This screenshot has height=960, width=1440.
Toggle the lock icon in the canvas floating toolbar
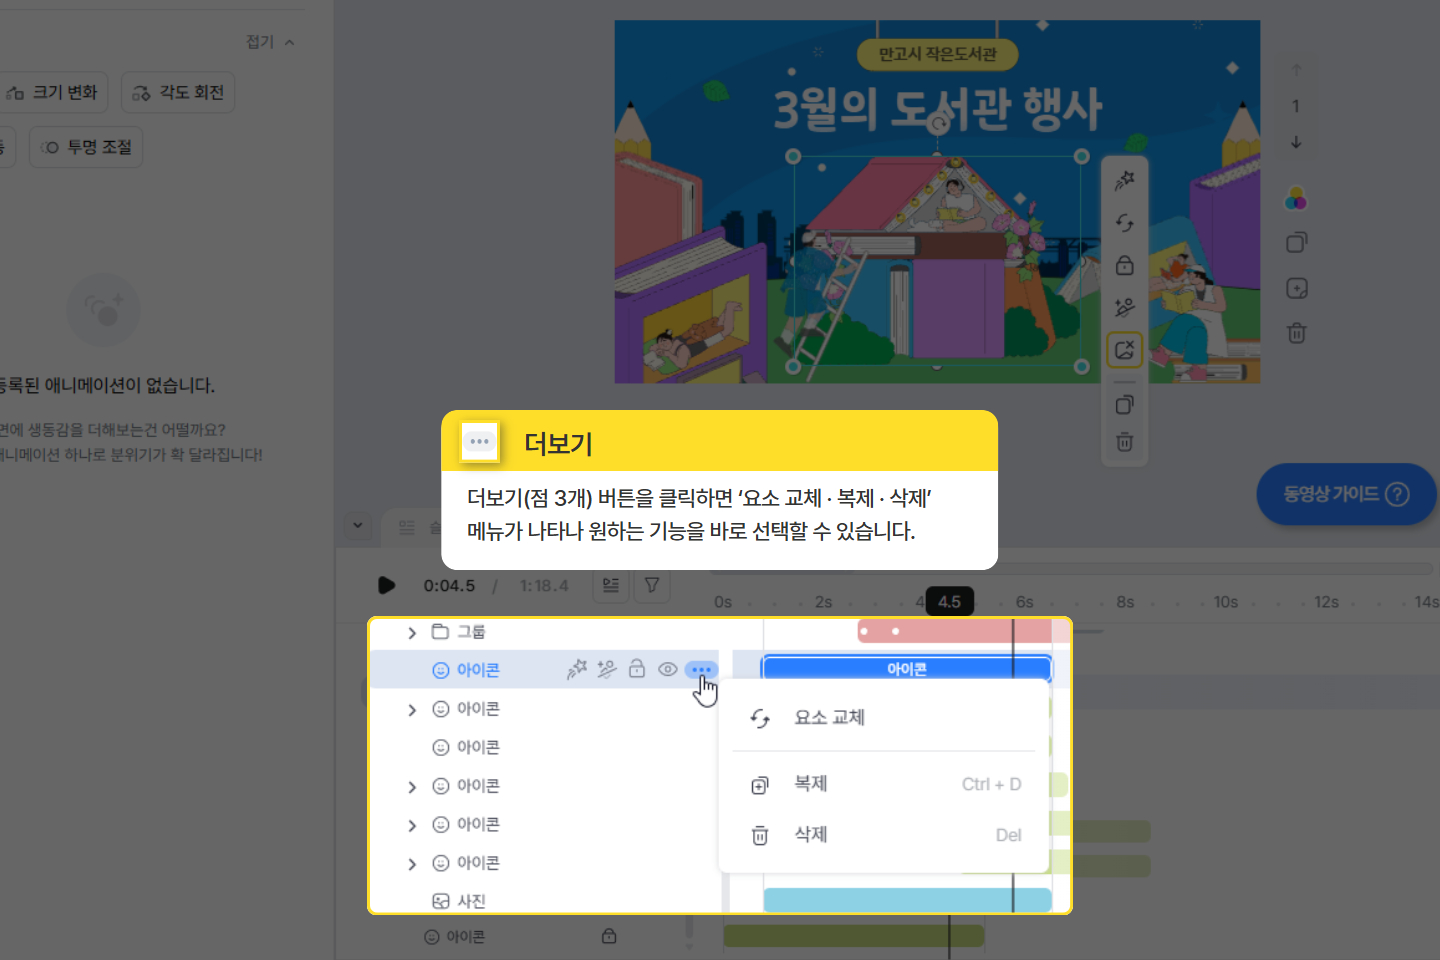pyautogui.click(x=1125, y=266)
